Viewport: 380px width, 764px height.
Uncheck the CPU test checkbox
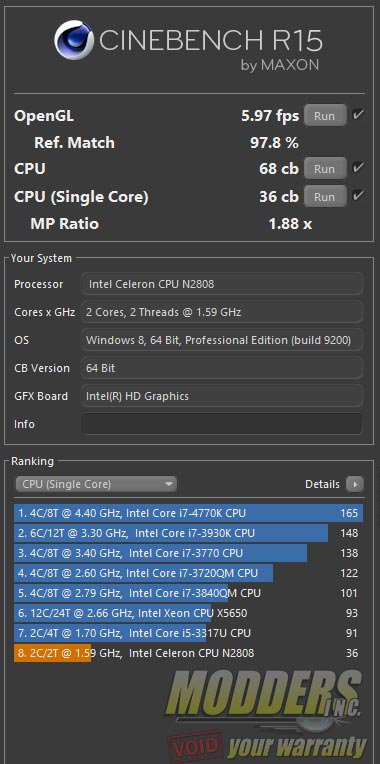(x=358, y=168)
